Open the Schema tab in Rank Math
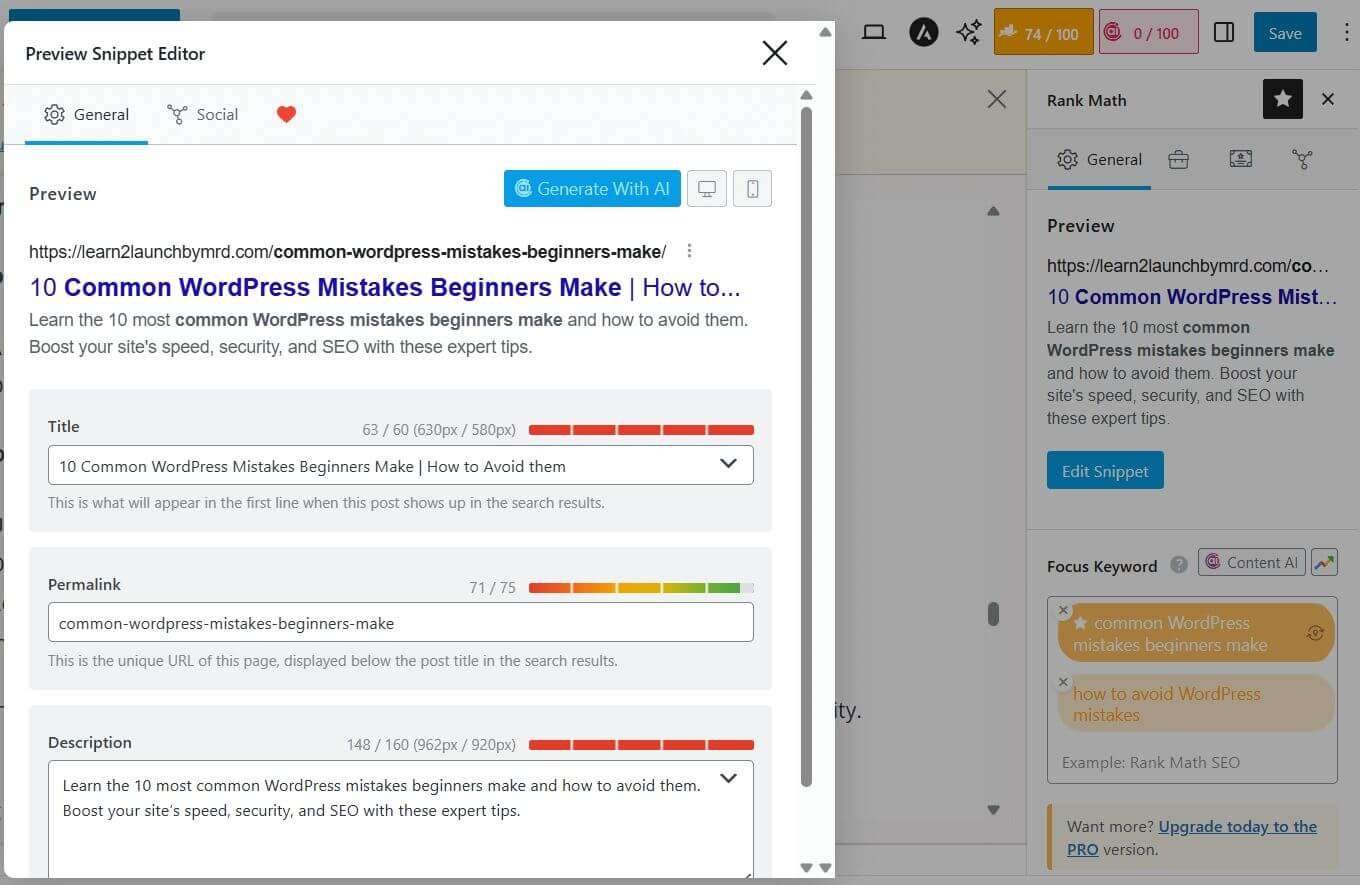The height and width of the screenshot is (885, 1360). coord(1240,159)
